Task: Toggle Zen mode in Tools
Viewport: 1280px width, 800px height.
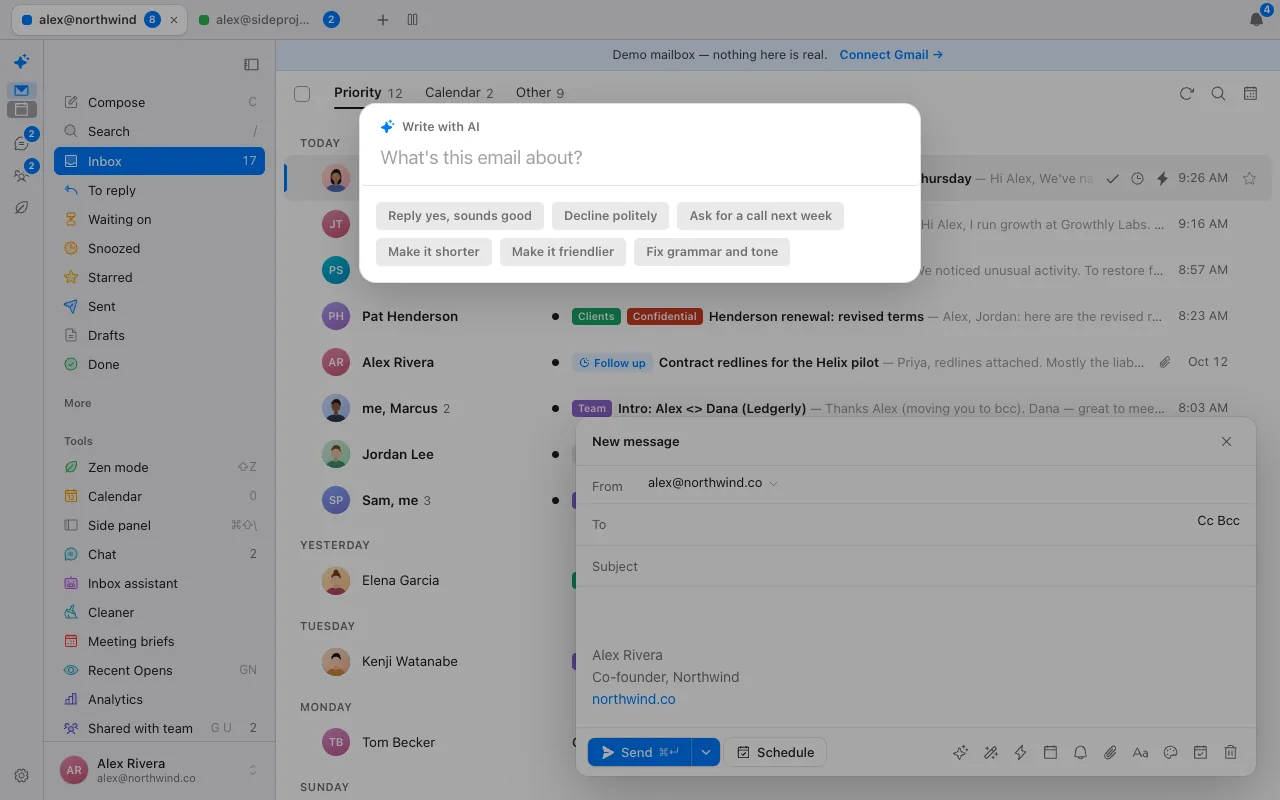Action: pyautogui.click(x=160, y=467)
